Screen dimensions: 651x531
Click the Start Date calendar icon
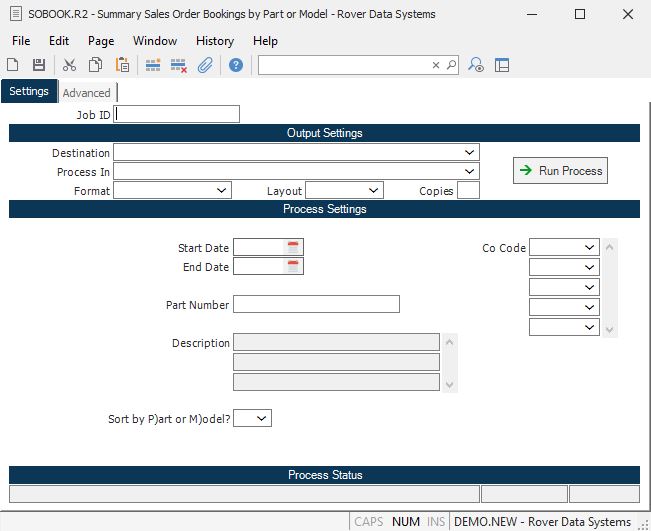[293, 247]
